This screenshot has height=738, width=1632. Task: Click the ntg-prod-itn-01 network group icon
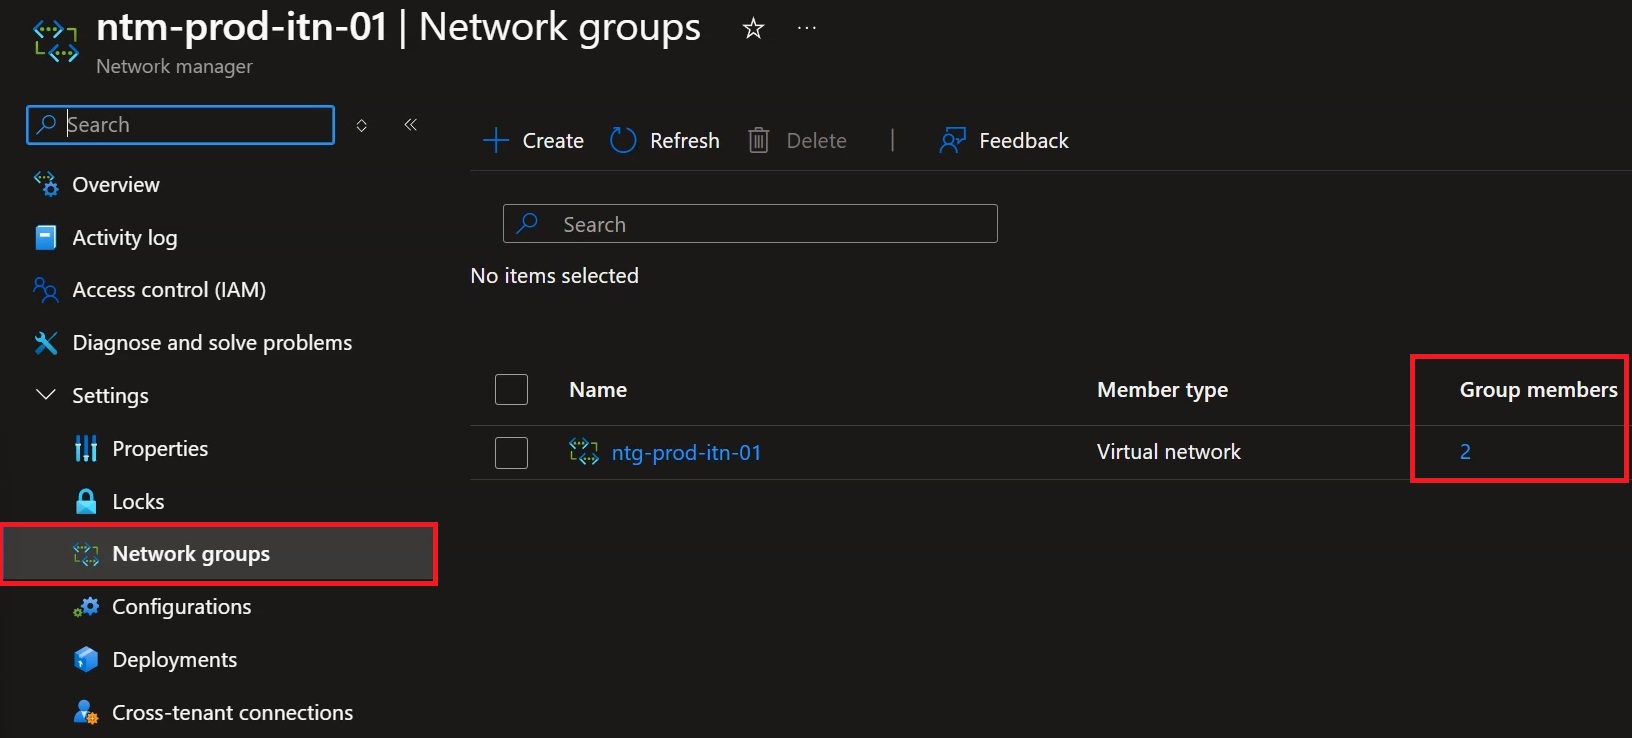pyautogui.click(x=584, y=452)
